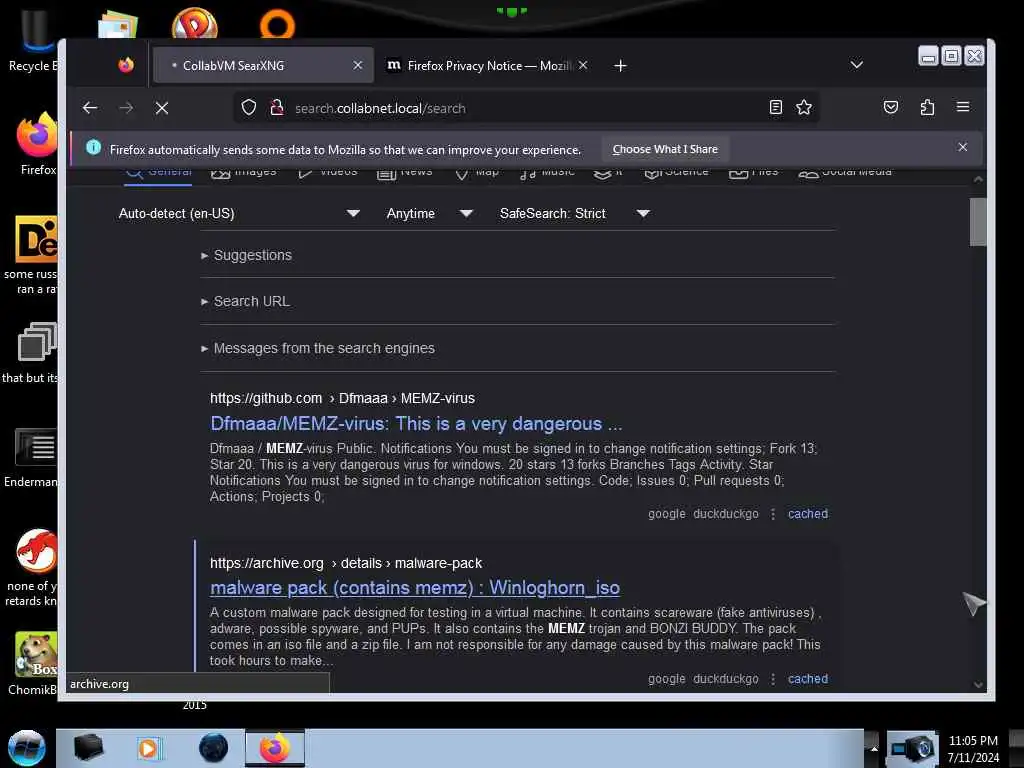Open the Anytime time range dropdown

429,214
